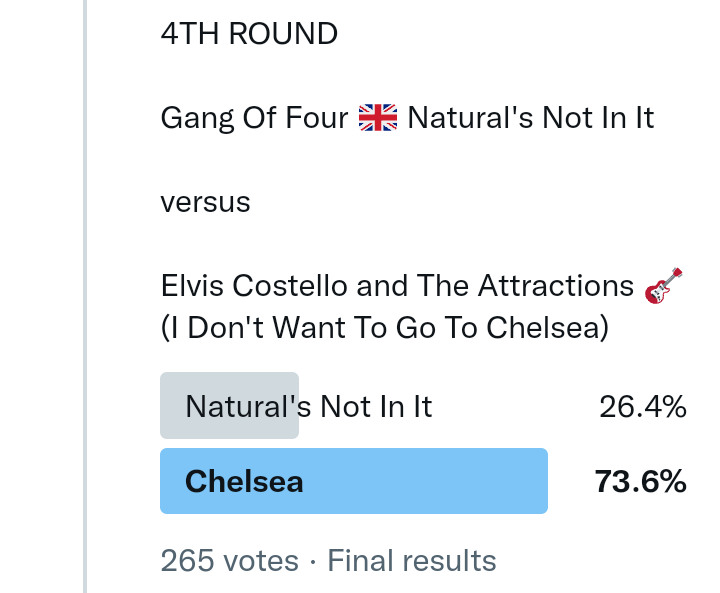This screenshot has height=593, width=720.
Task: Click the "Final results" status text
Action: coord(412,561)
